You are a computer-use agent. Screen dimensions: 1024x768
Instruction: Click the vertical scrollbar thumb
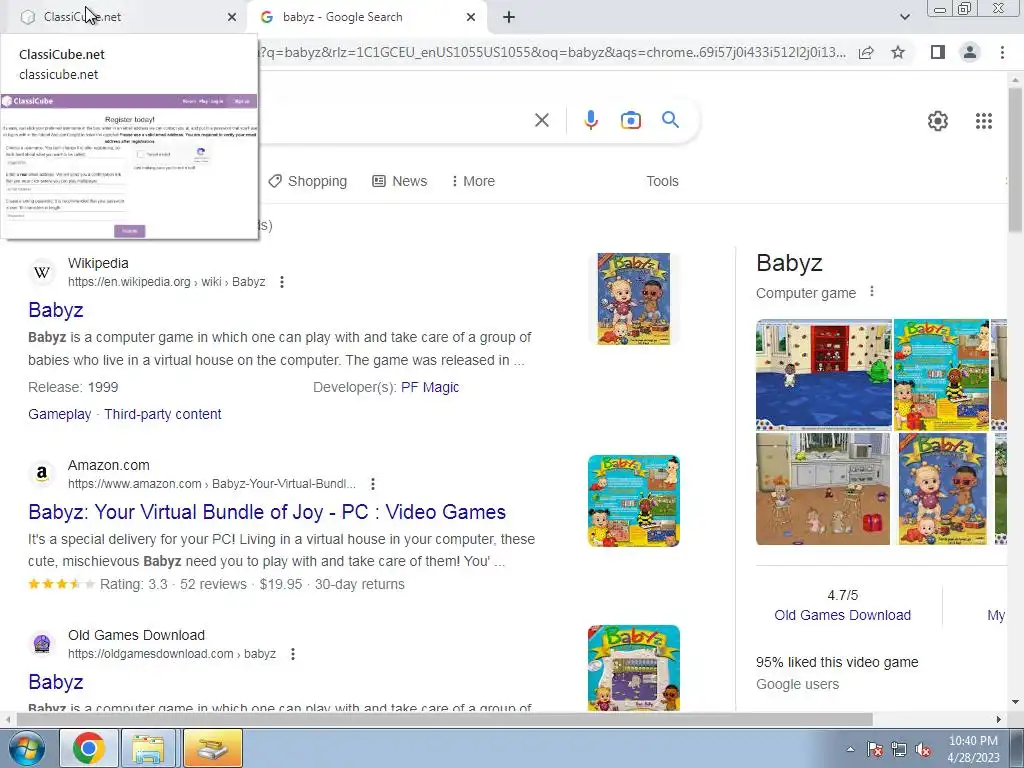tap(1016, 159)
